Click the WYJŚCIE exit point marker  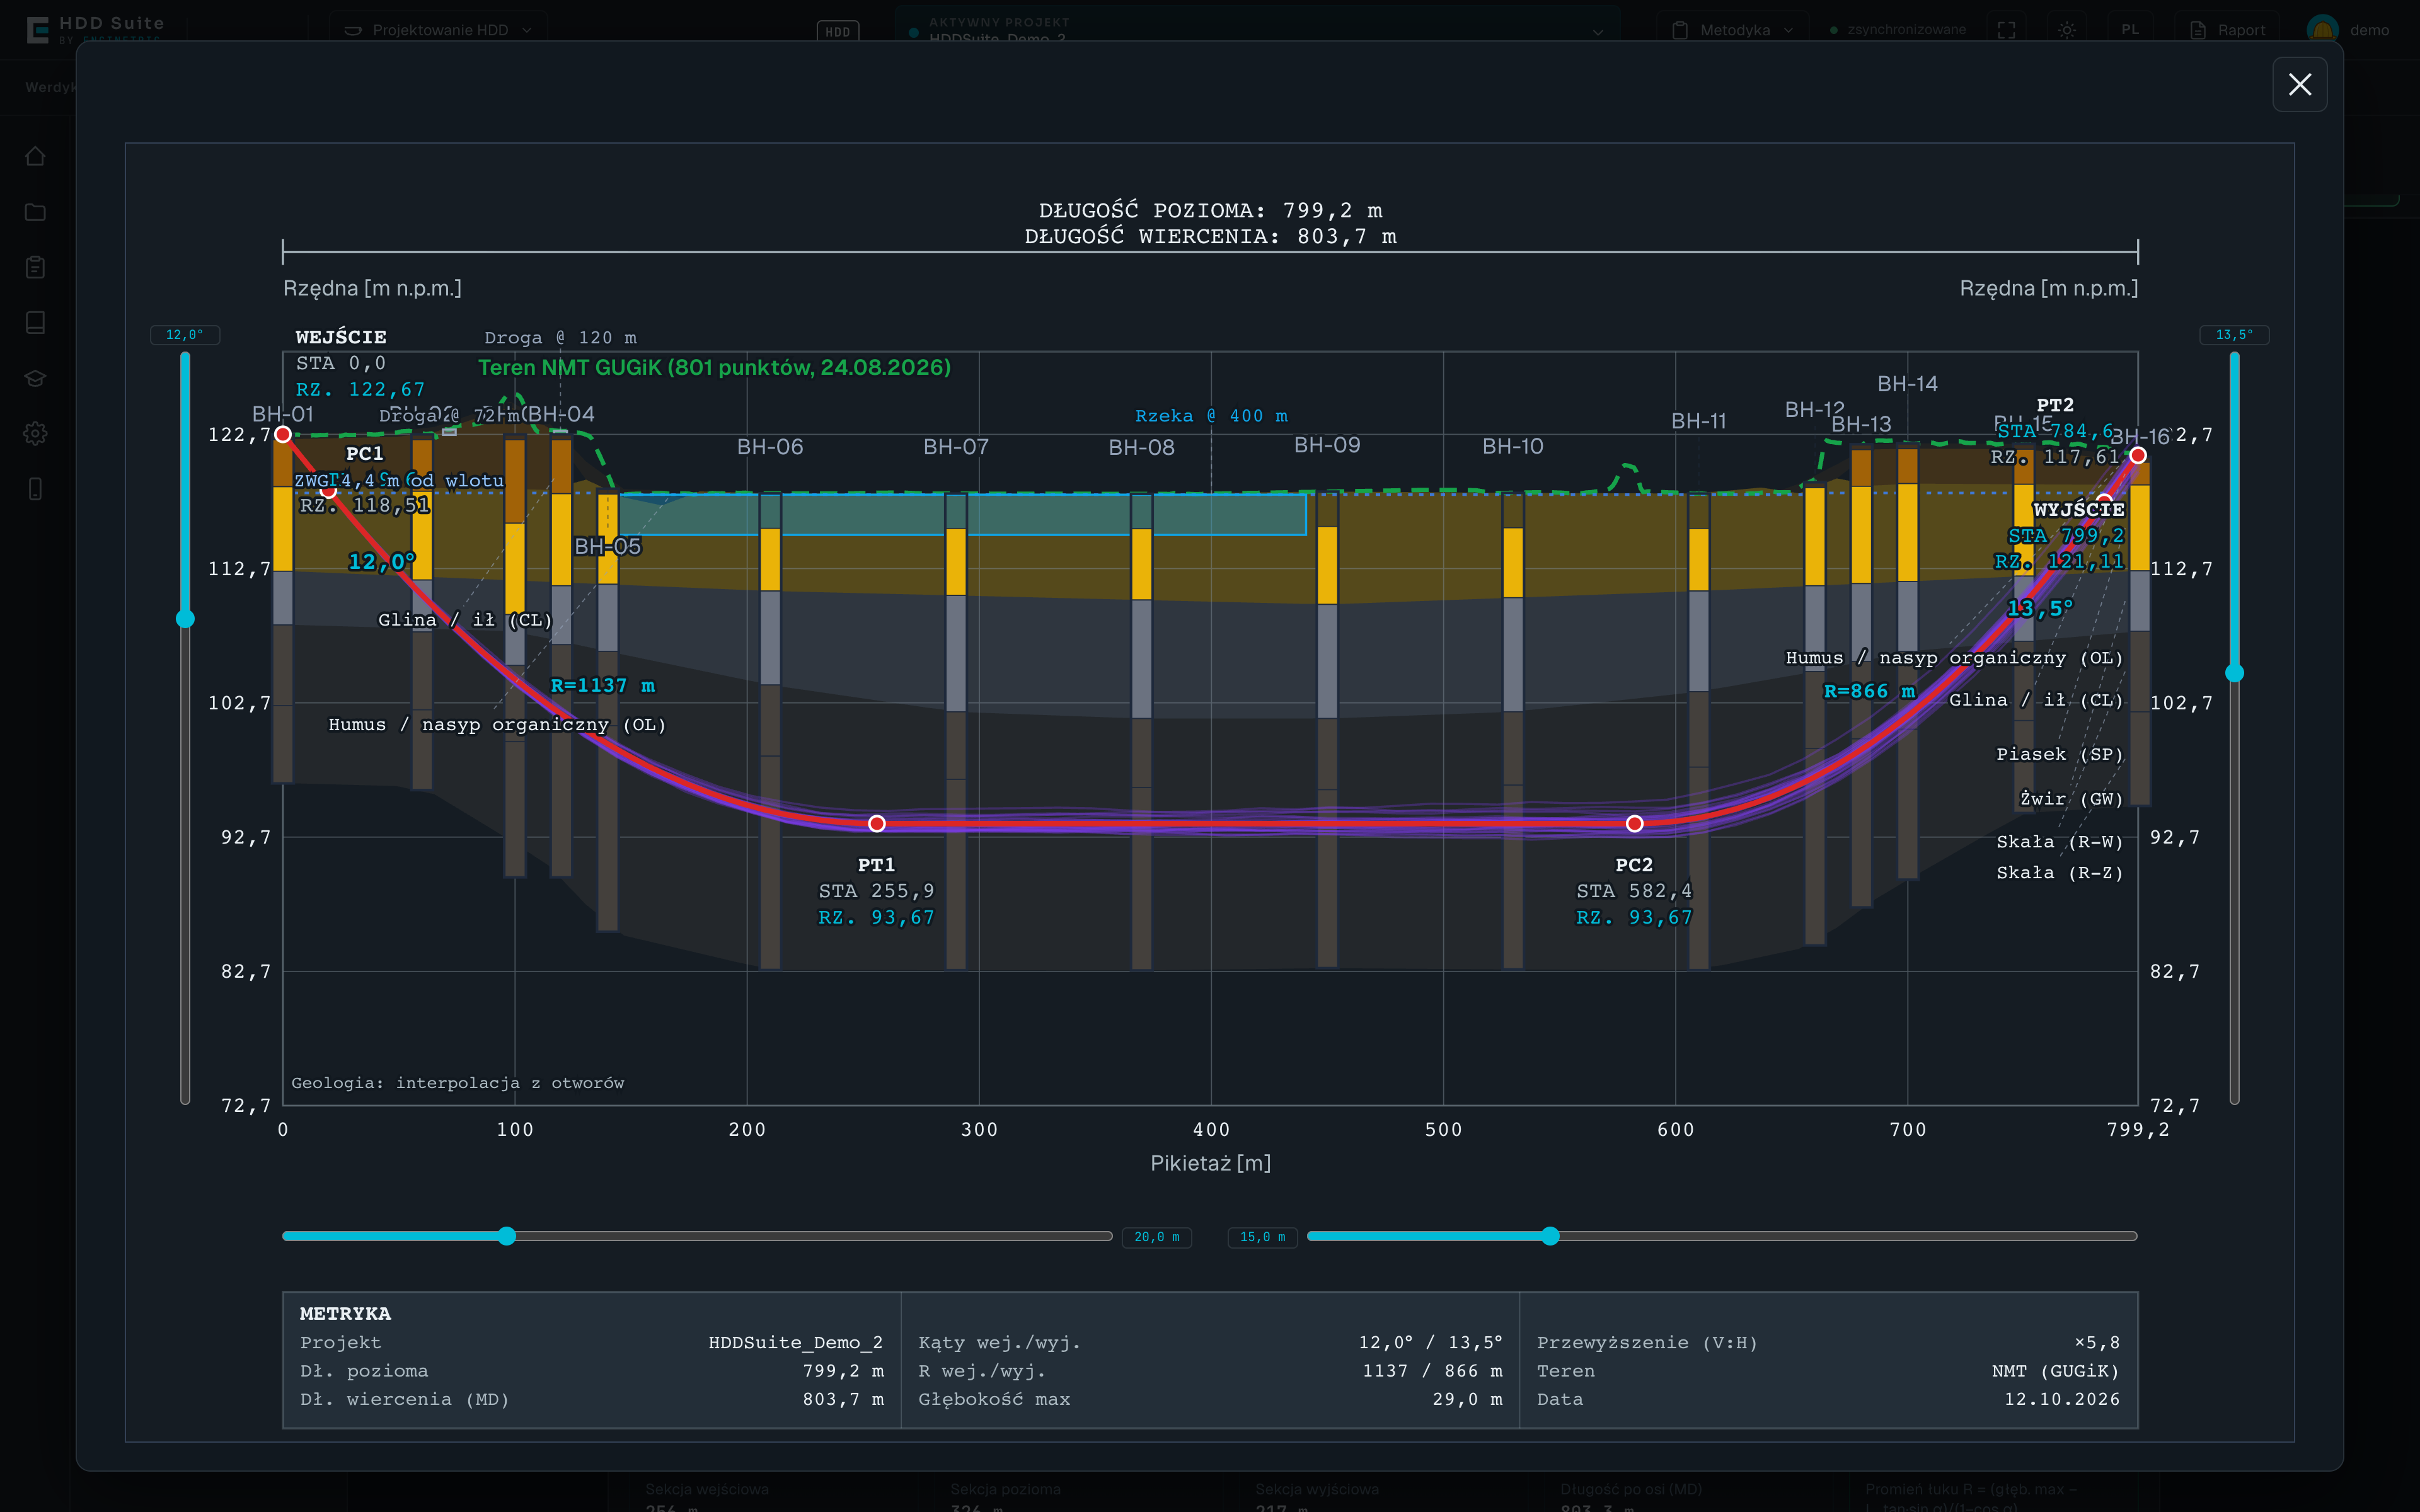pyautogui.click(x=2138, y=455)
